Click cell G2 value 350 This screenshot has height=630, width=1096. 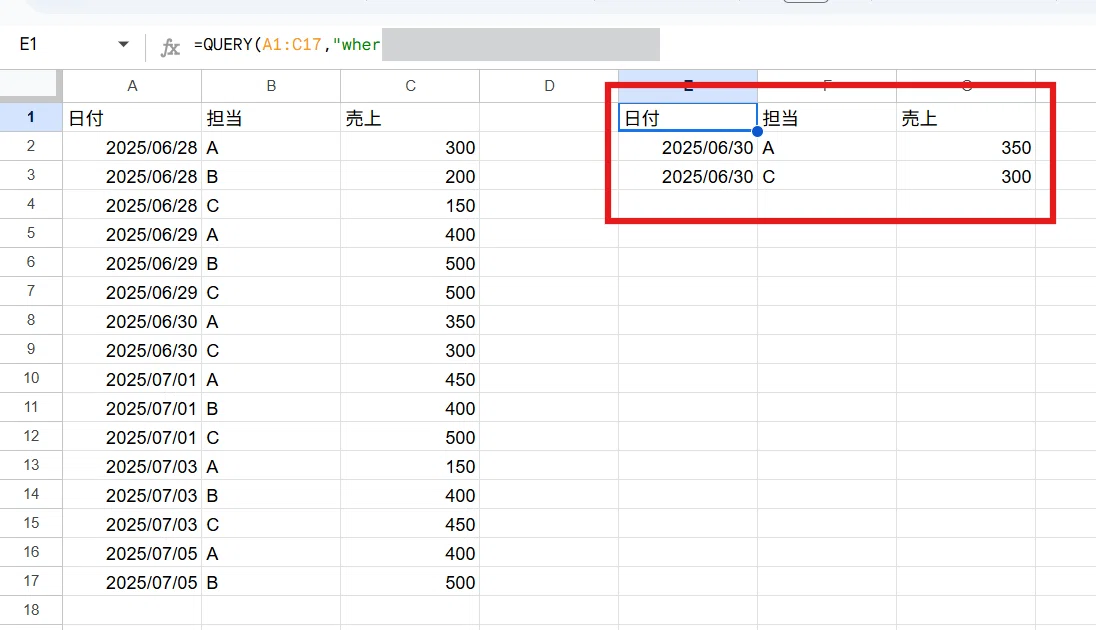click(x=966, y=148)
